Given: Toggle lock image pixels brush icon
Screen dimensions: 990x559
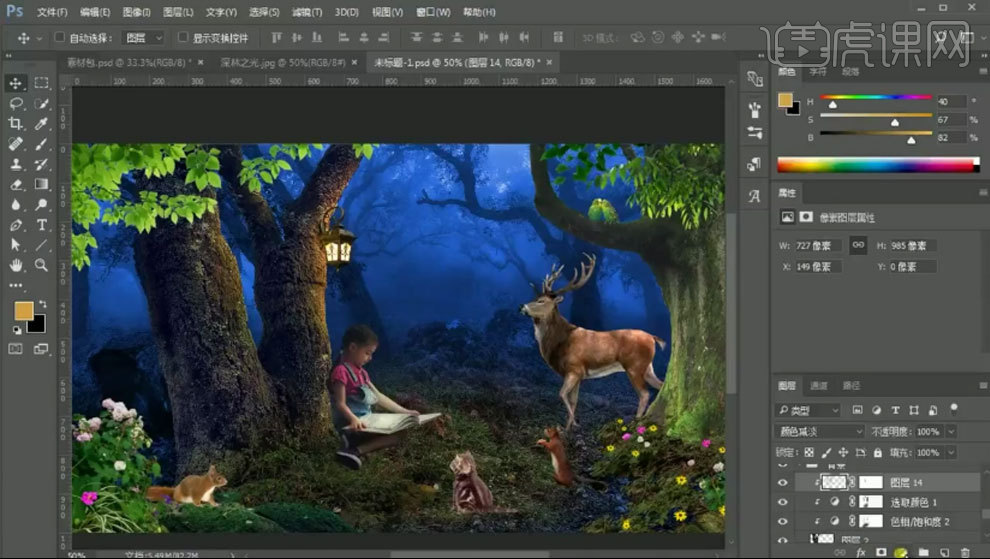Looking at the screenshot, I should (826, 452).
